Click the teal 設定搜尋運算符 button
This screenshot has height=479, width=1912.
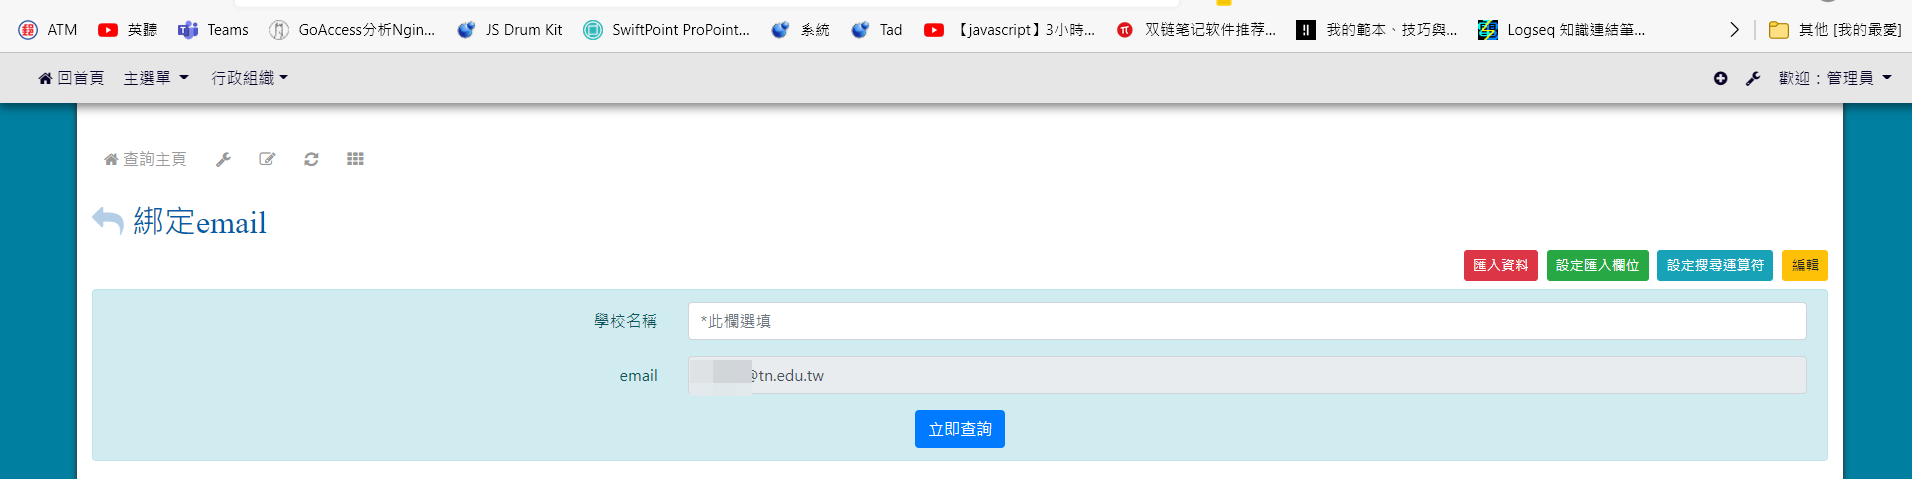pos(1714,265)
